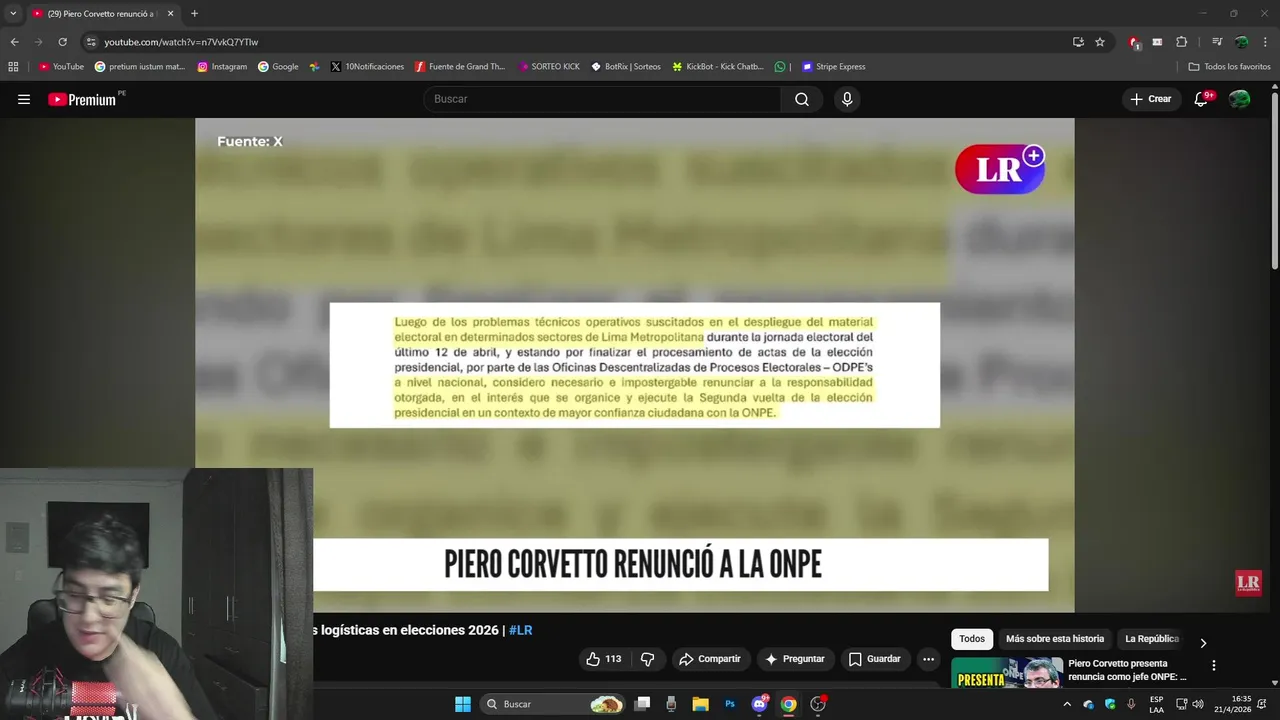Screen dimensions: 1280x720
Task: Open the BotRix Sorteos bookmark
Action: (626, 67)
